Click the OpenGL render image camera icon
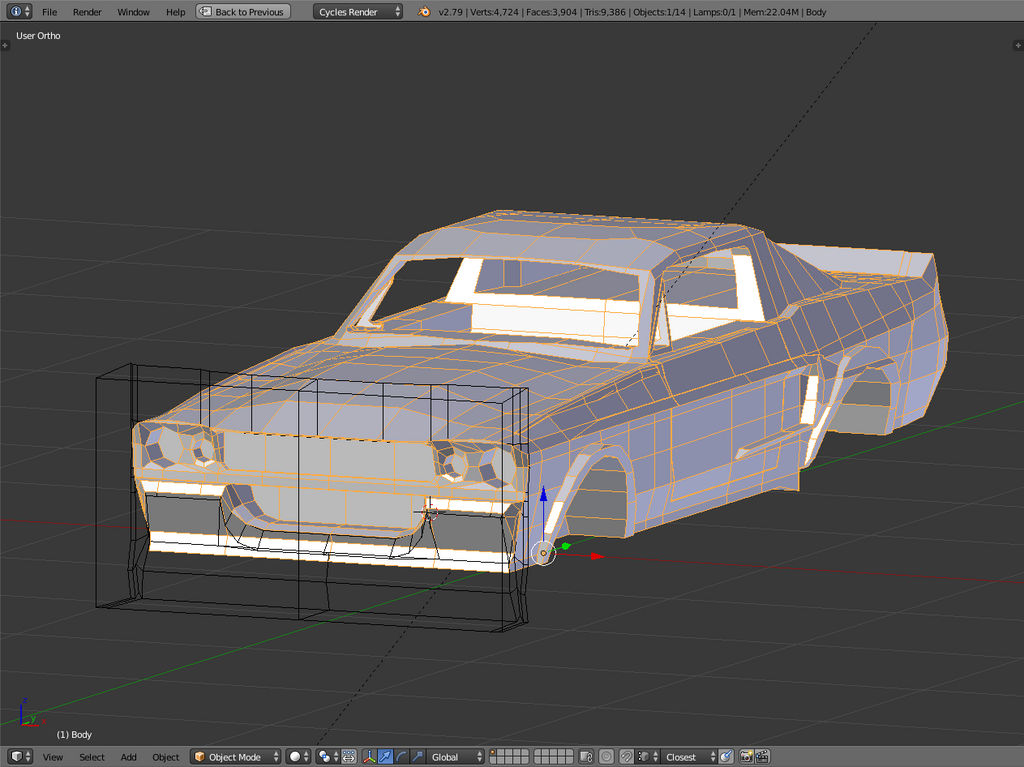The width and height of the screenshot is (1024, 767). tap(746, 757)
